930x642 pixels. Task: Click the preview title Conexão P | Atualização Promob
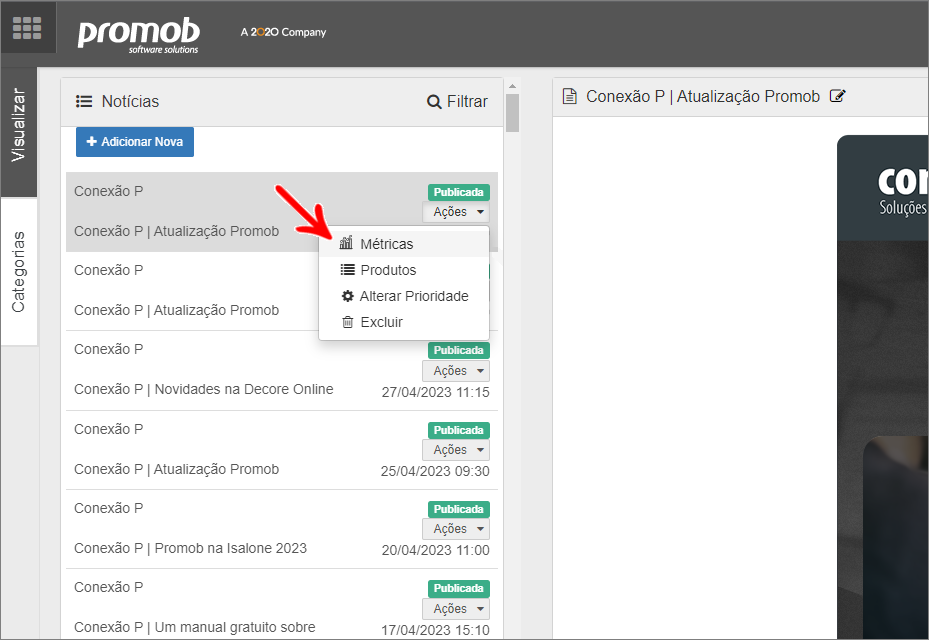703,96
